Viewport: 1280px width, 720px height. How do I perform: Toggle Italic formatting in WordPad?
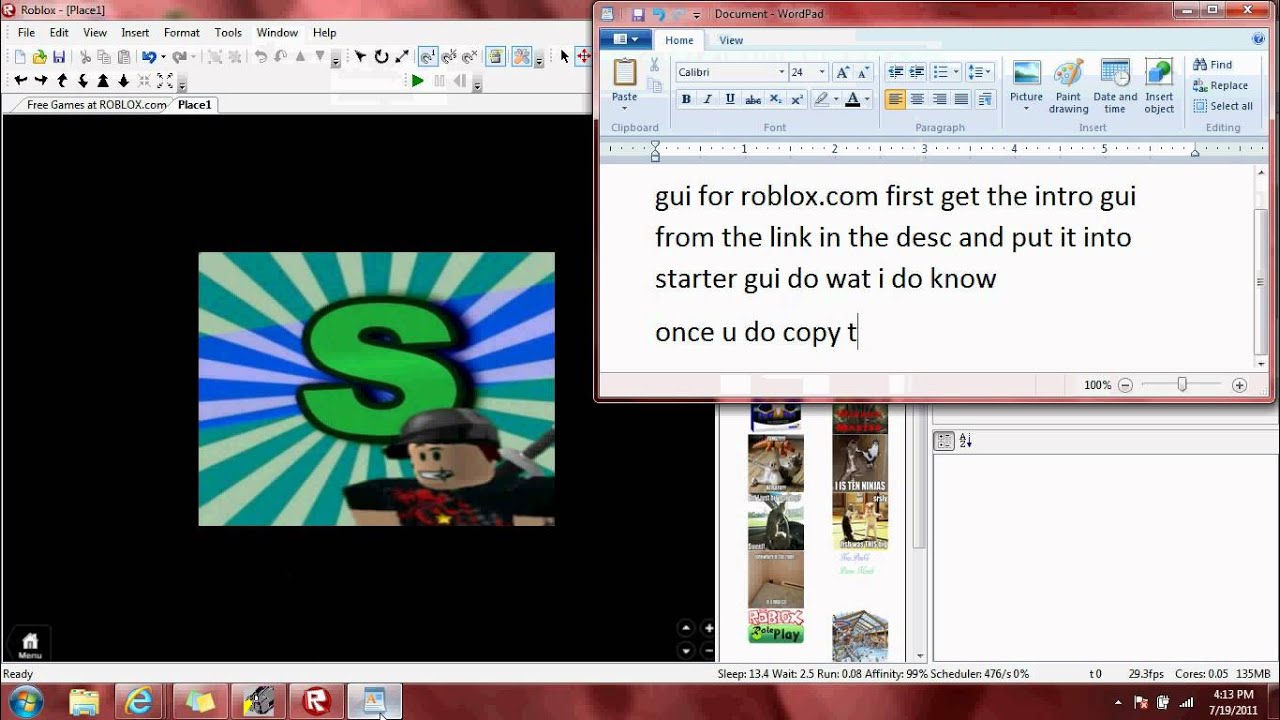pyautogui.click(x=708, y=99)
